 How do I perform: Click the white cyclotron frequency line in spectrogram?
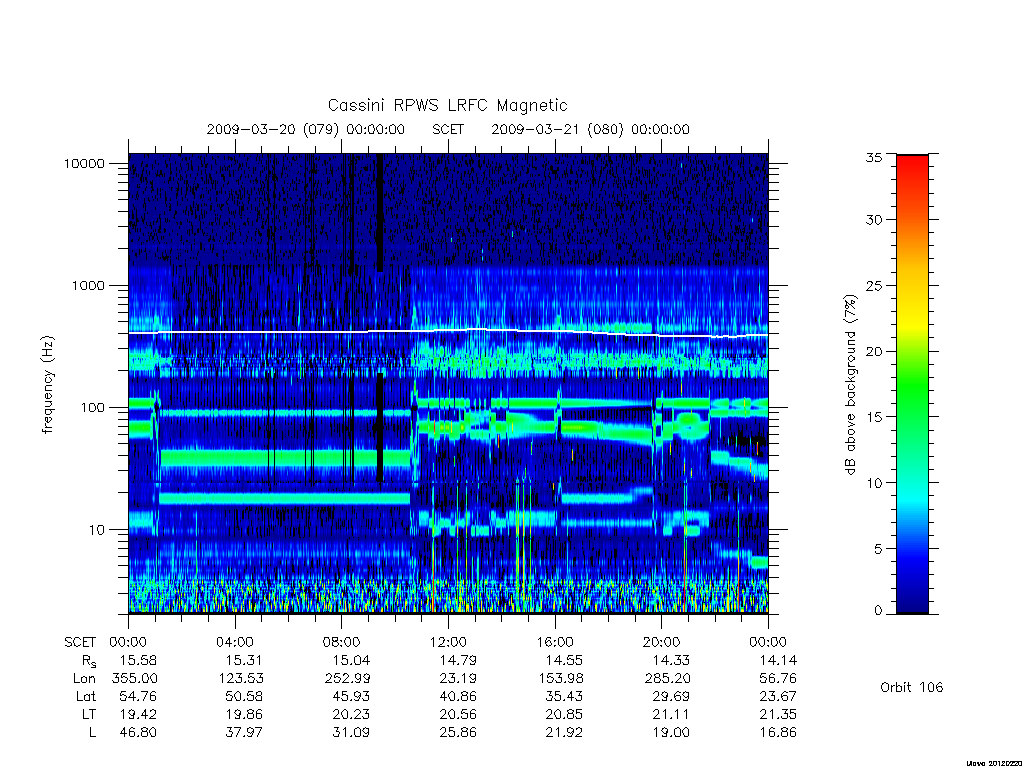(448, 332)
